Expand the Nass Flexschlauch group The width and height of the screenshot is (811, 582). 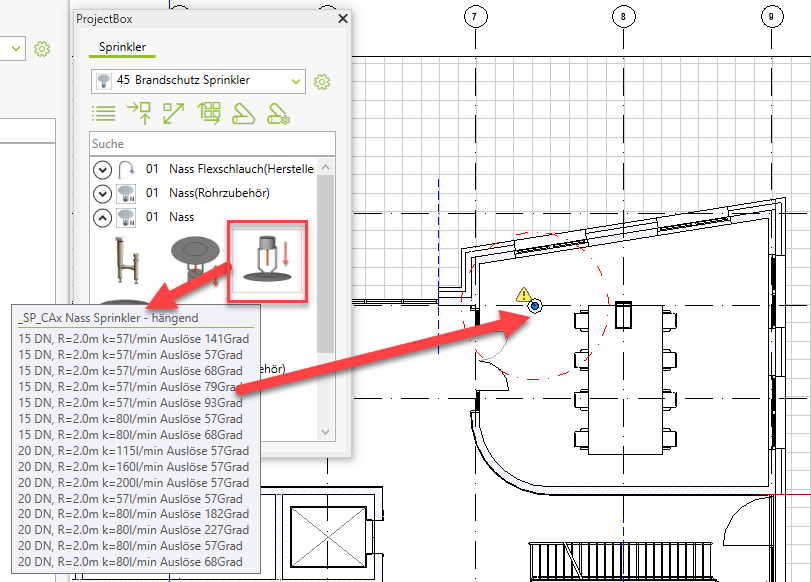(102, 168)
